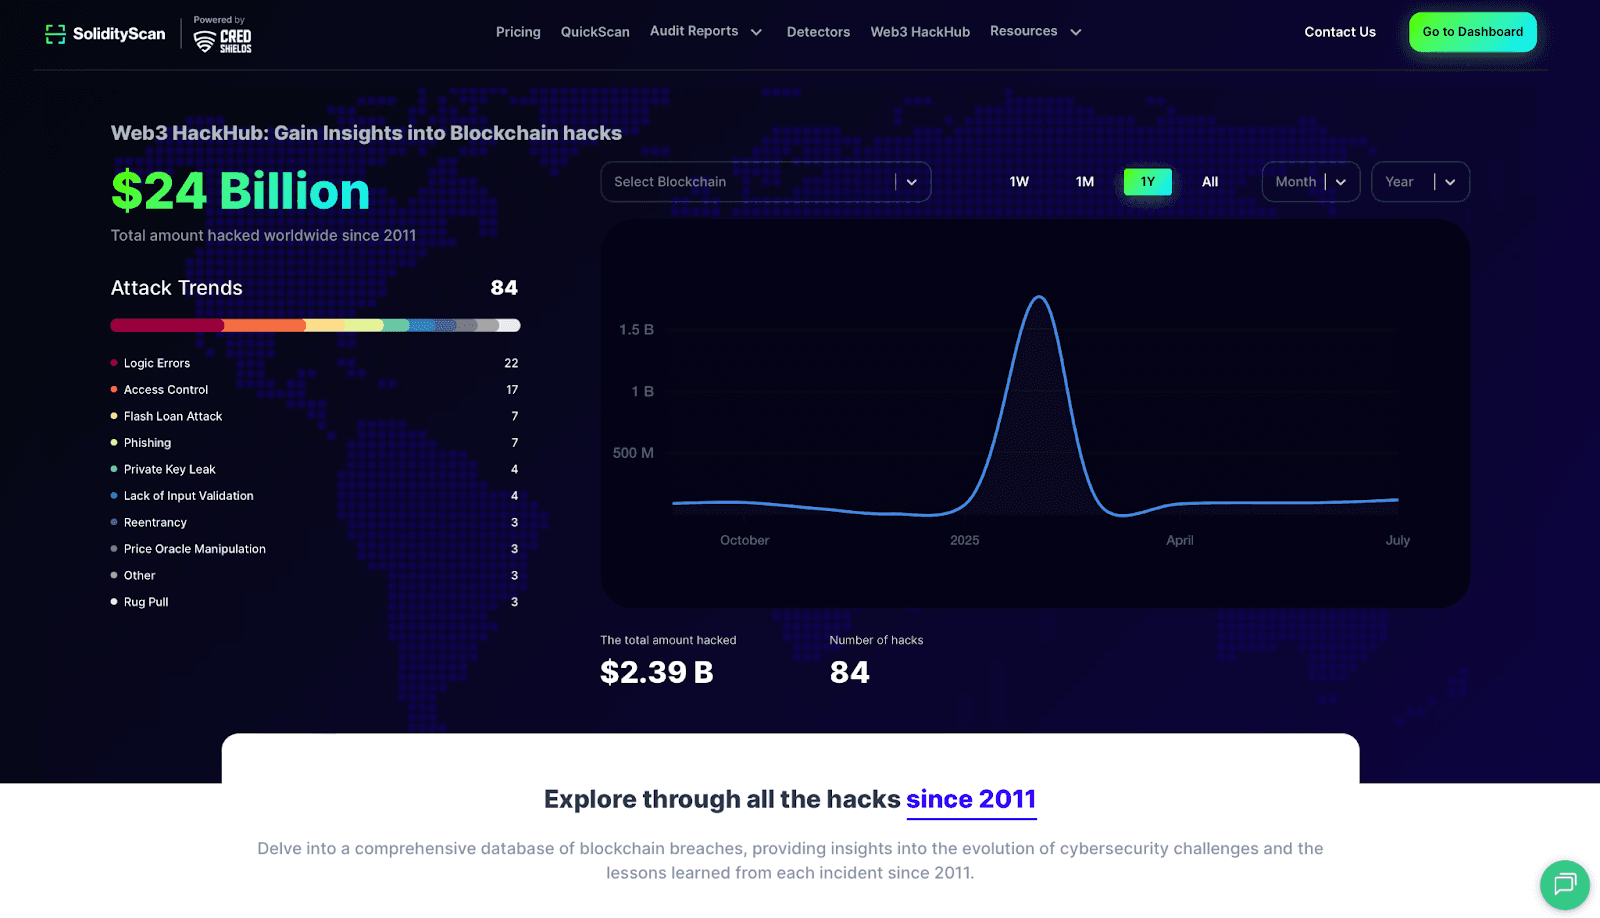Viewport: 1600px width, 918px height.
Task: Click the red Logic Errors legend dot
Action: coord(114,363)
